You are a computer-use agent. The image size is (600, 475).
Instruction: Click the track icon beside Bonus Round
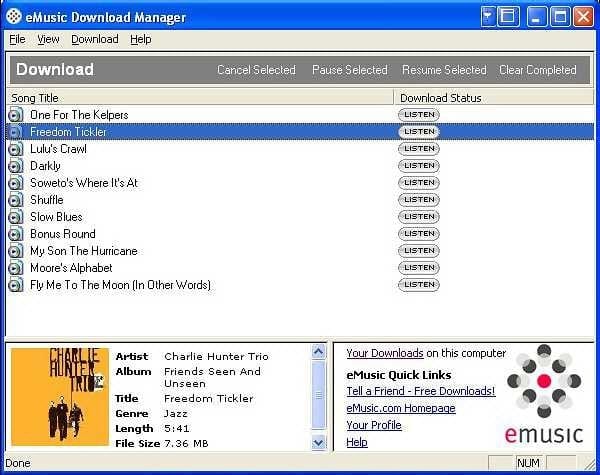[x=15, y=234]
